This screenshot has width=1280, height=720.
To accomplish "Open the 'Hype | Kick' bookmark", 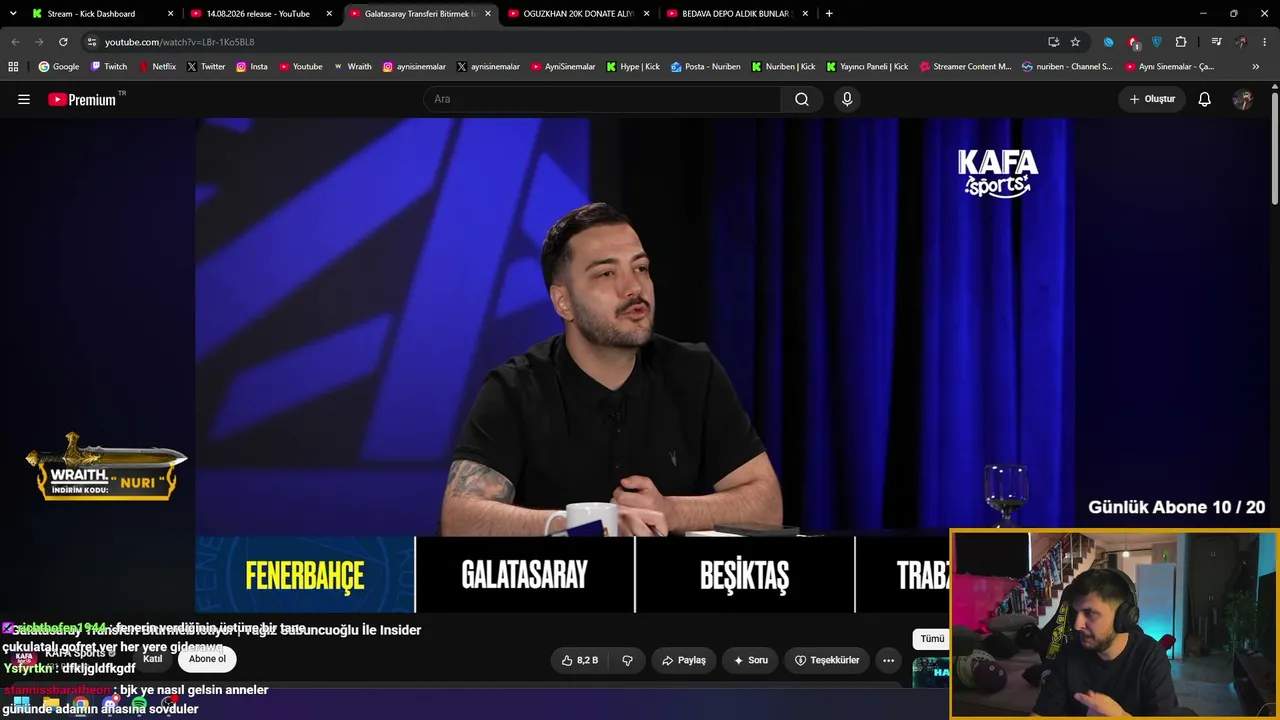I will pyautogui.click(x=632, y=67).
